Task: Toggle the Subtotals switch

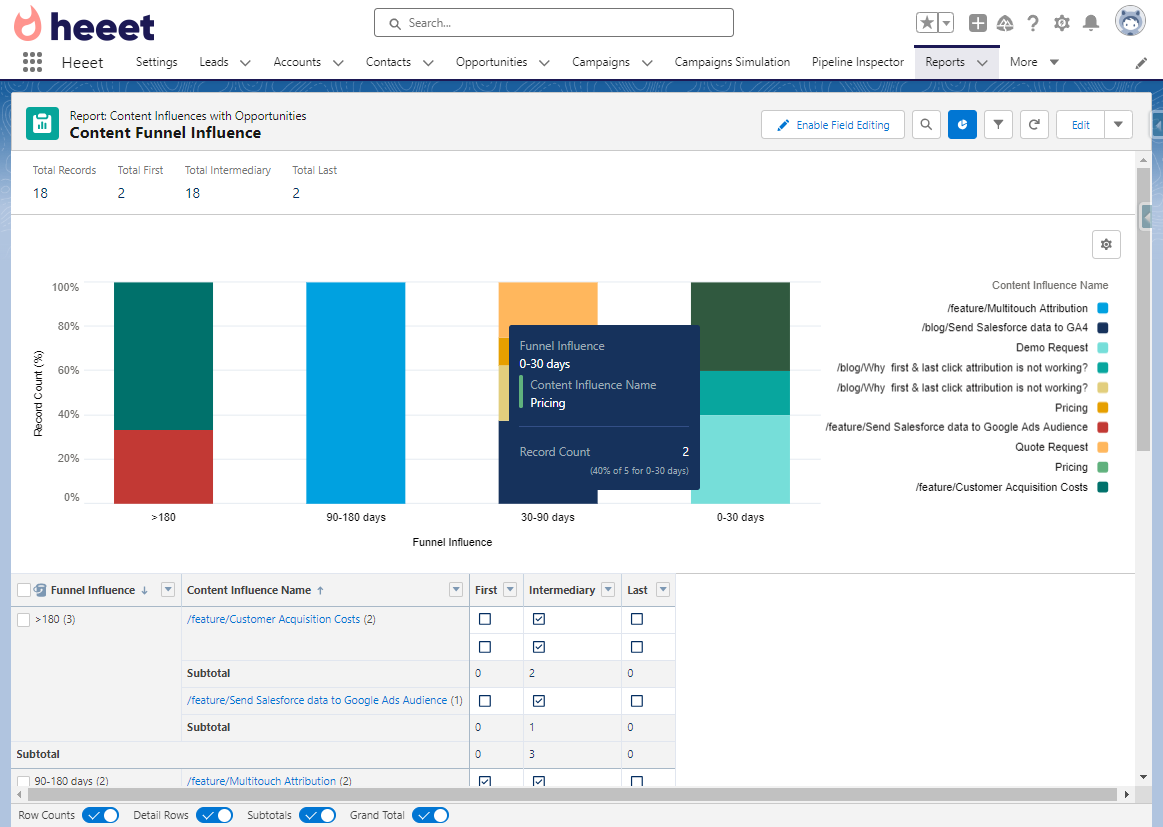Action: [317, 815]
